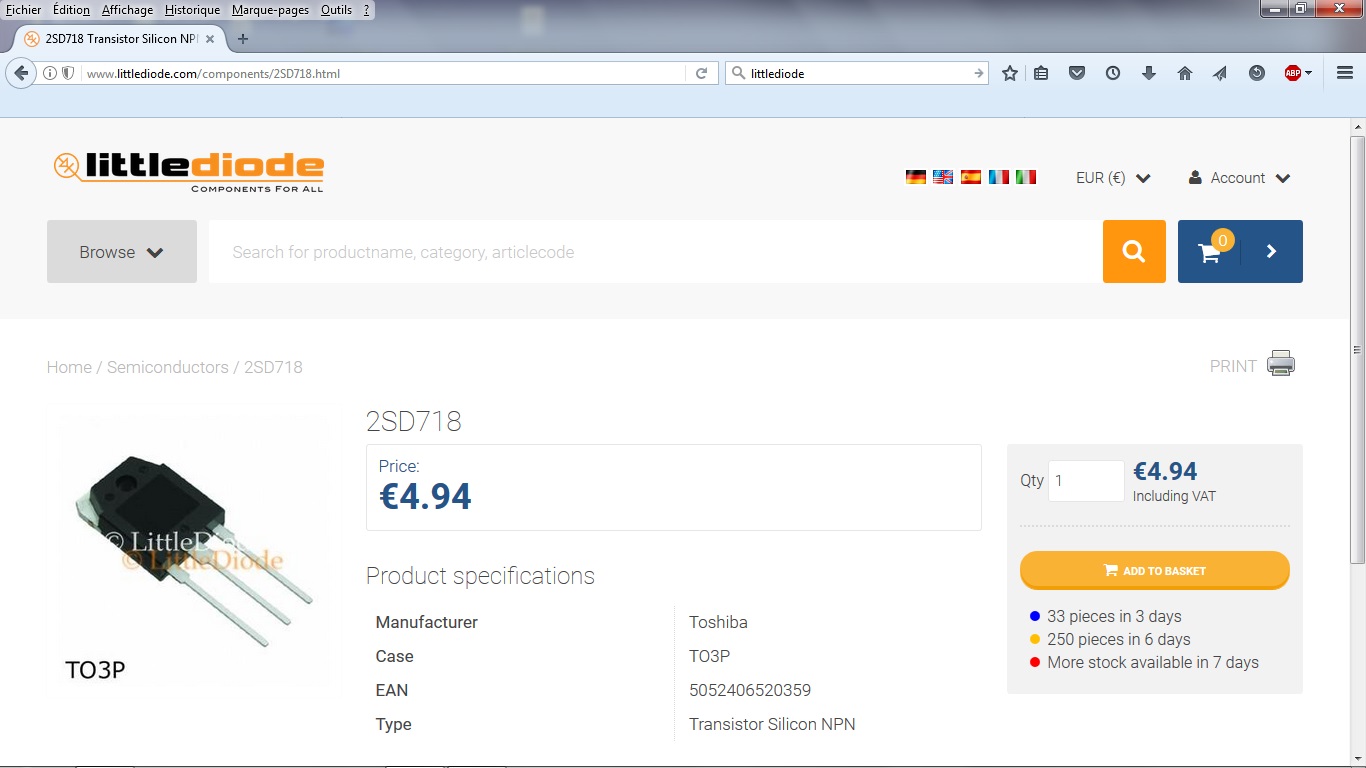Switch site language to Spanish flag

click(x=971, y=177)
